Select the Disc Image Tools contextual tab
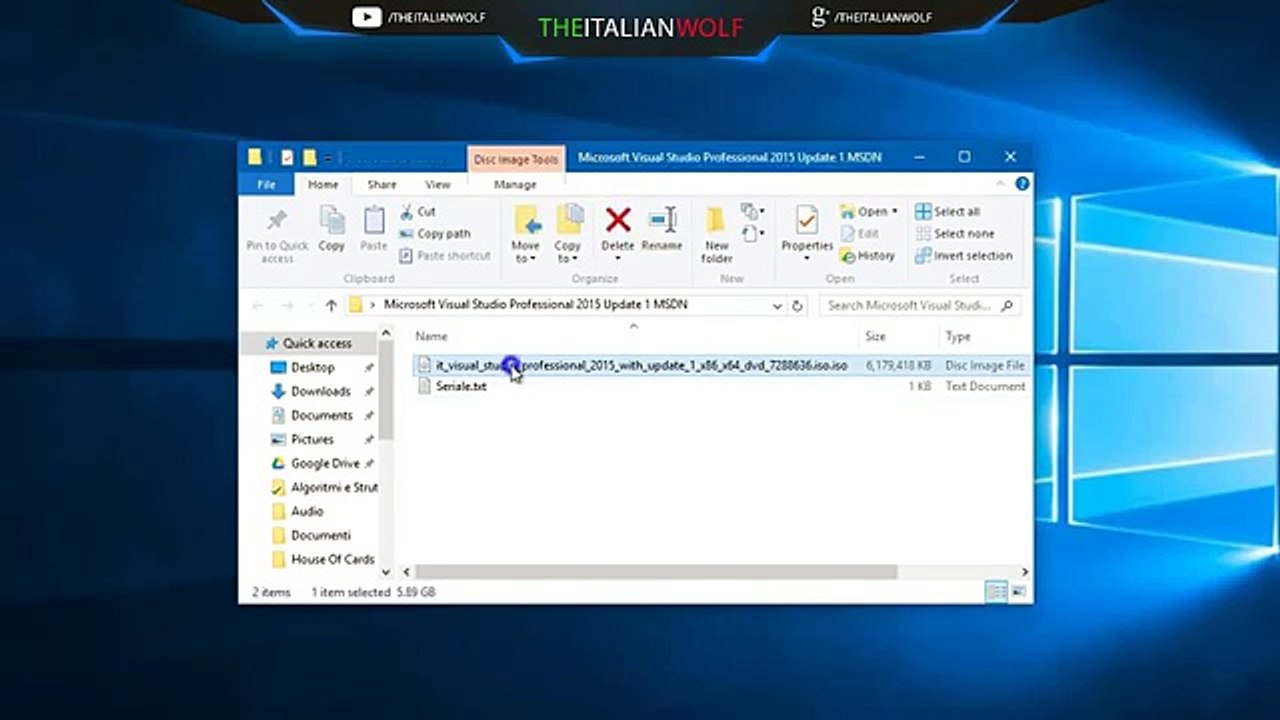 [x=516, y=159]
